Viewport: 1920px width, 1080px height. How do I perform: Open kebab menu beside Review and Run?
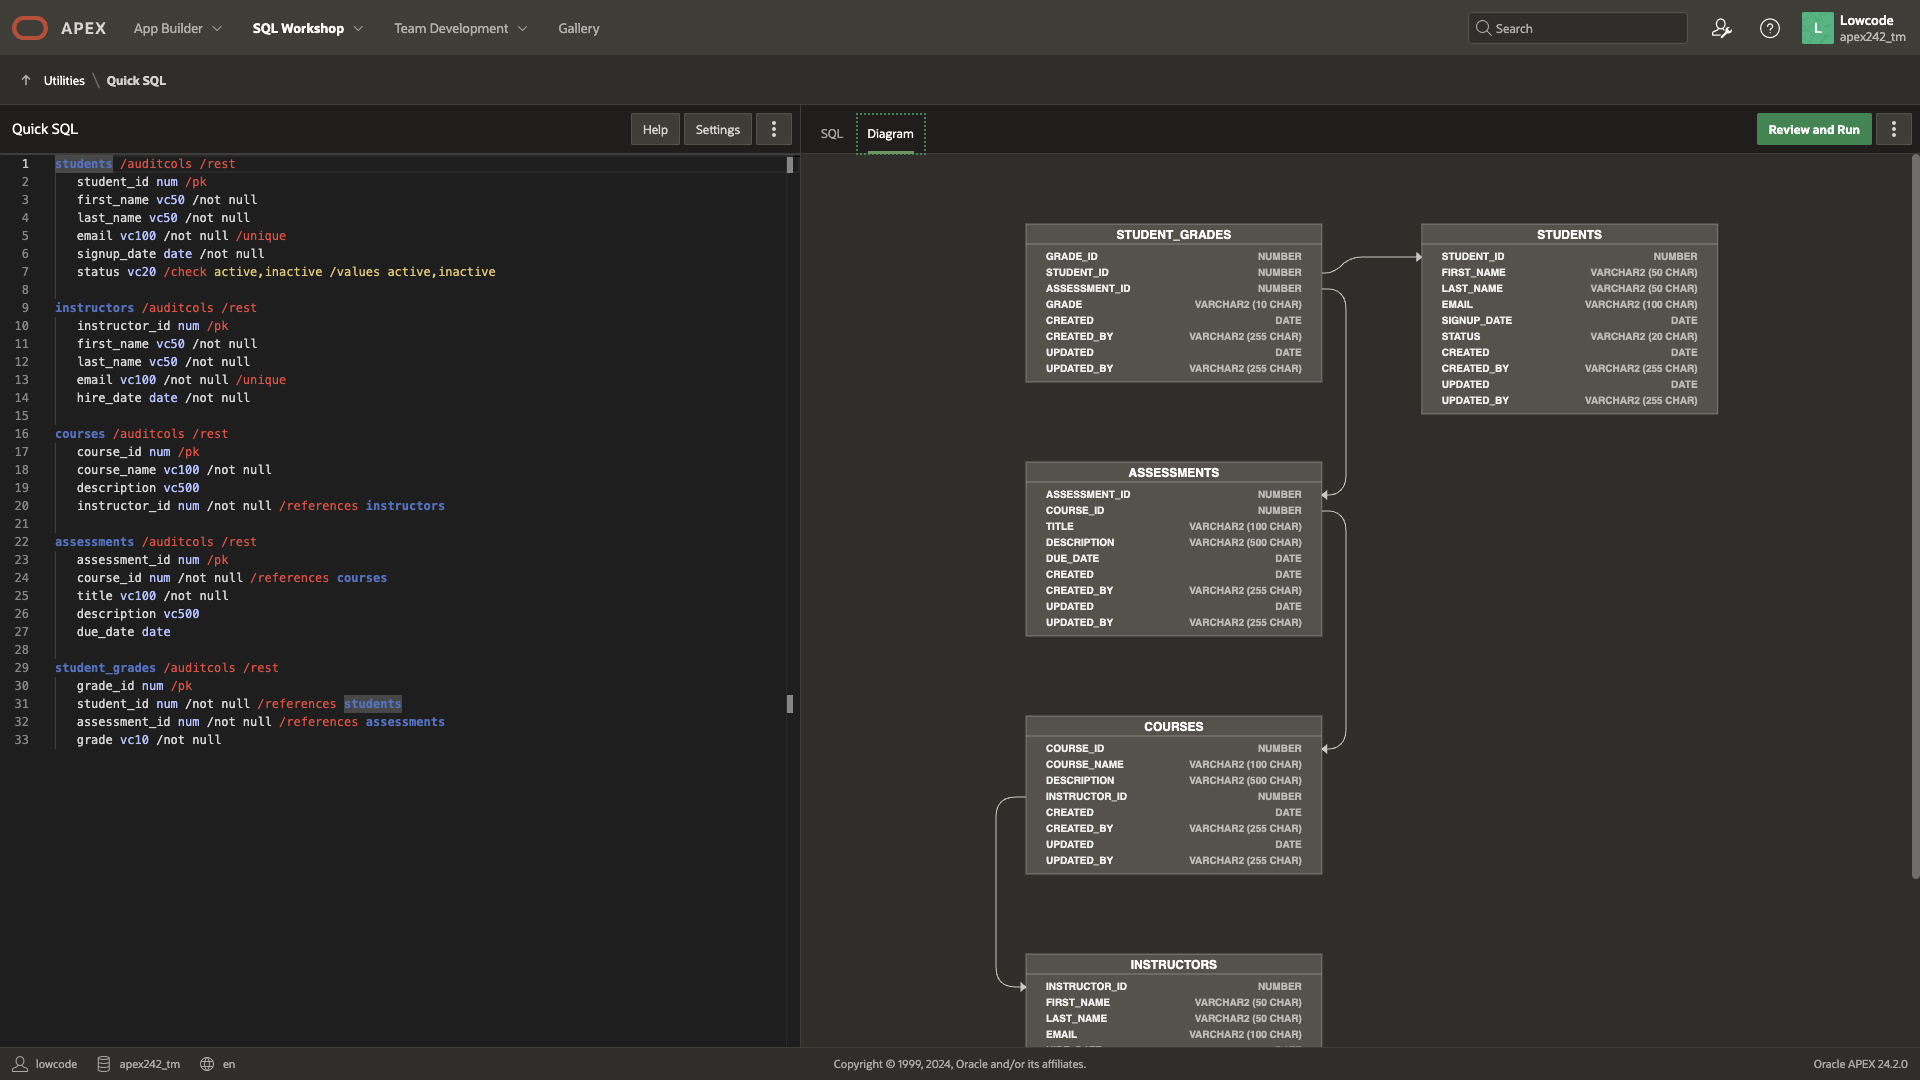[1893, 129]
